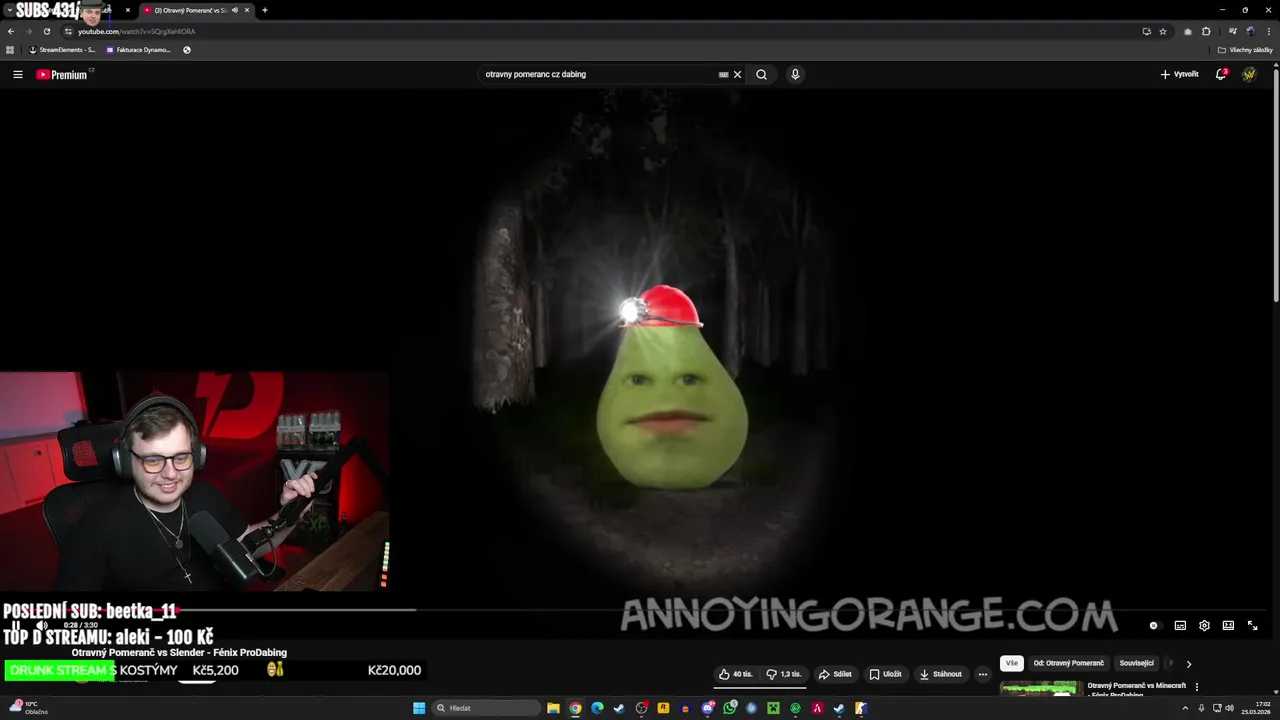Screen dimensions: 1280x720
Task: Open Fakturace Dynamo bookmark
Action: tap(138, 50)
